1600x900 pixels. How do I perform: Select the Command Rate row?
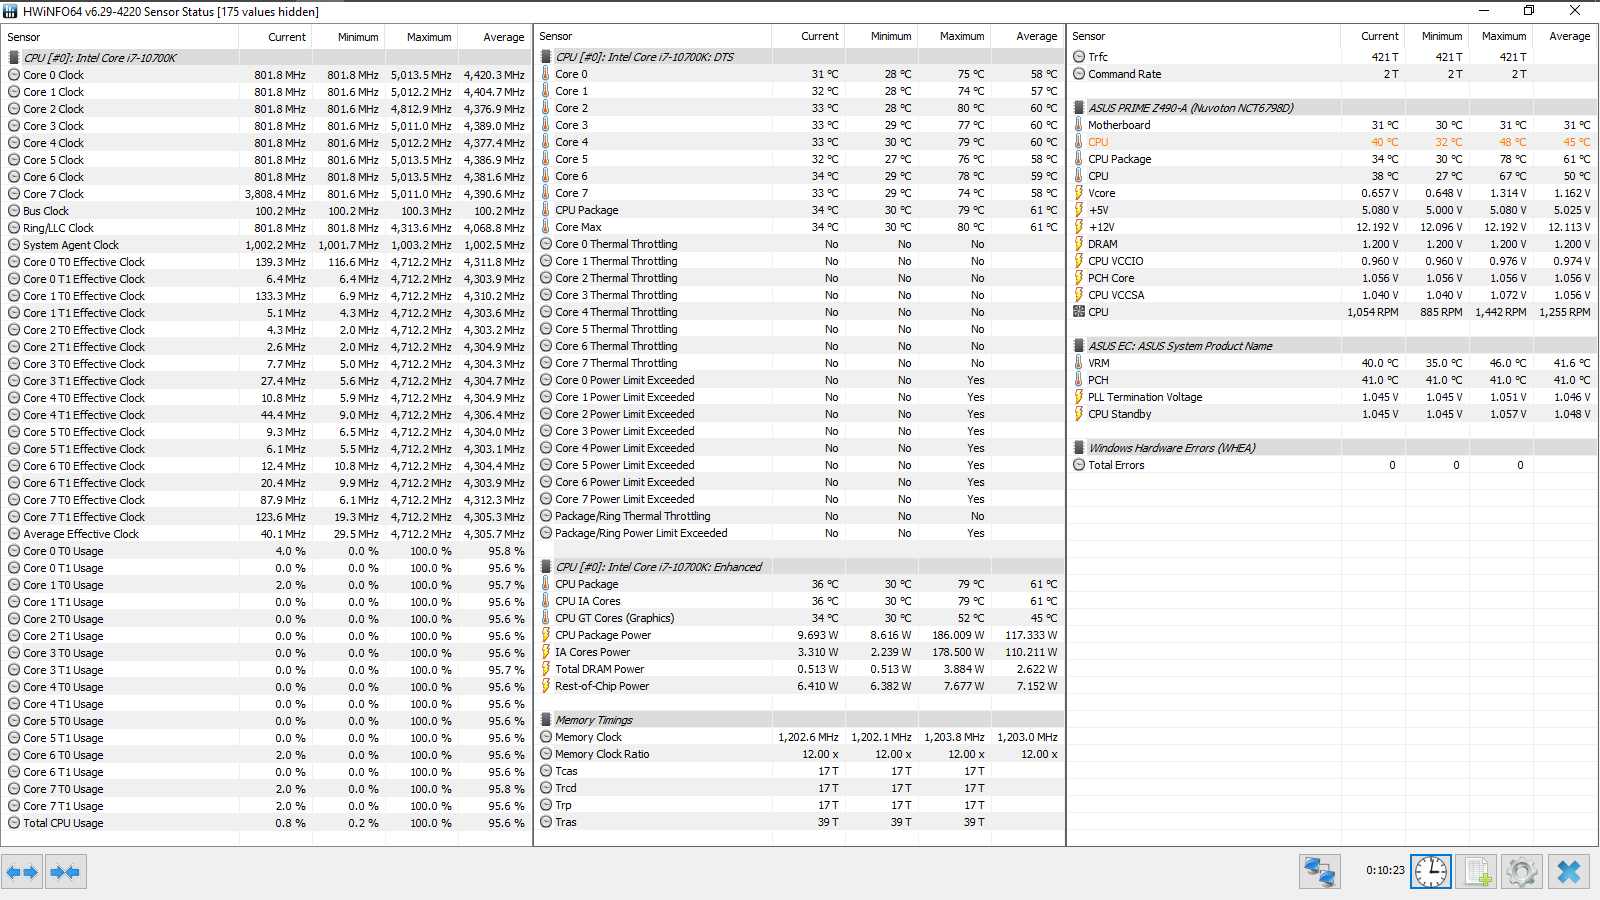[x=1332, y=74]
